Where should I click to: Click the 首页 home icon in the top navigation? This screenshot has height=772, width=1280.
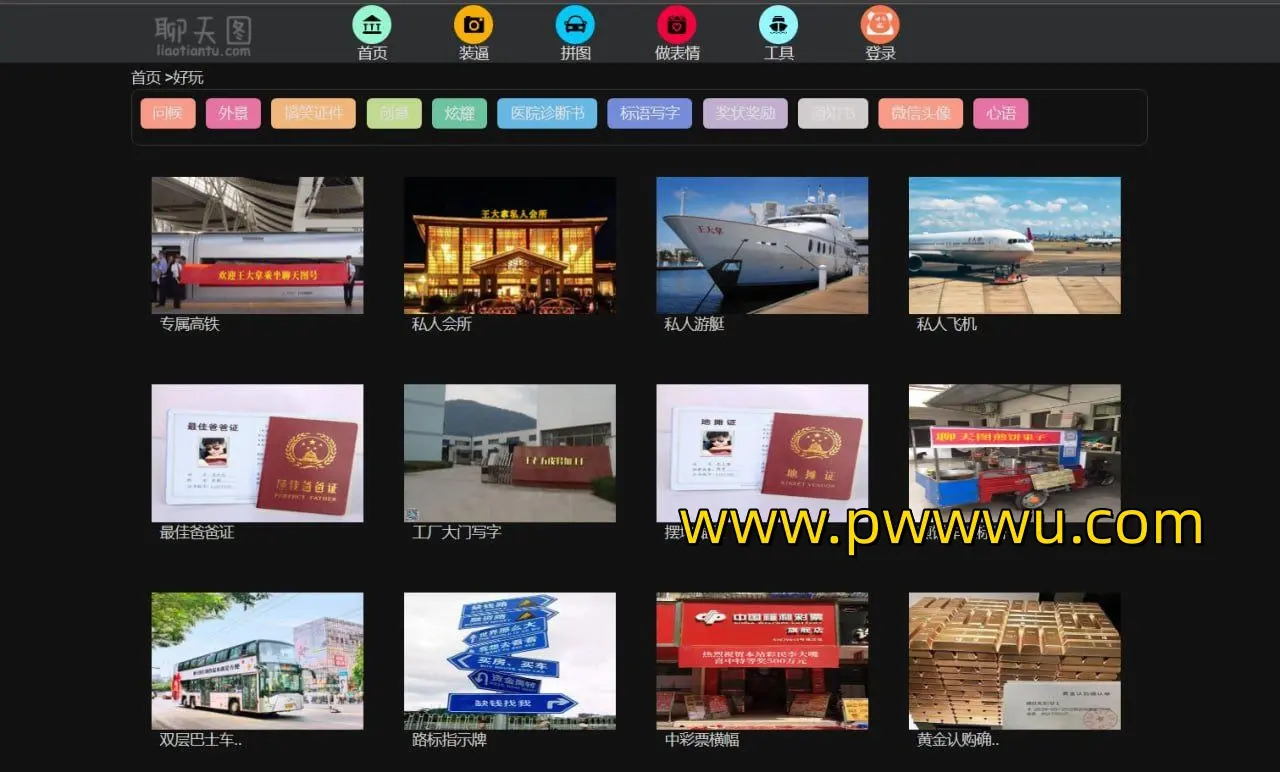(372, 25)
